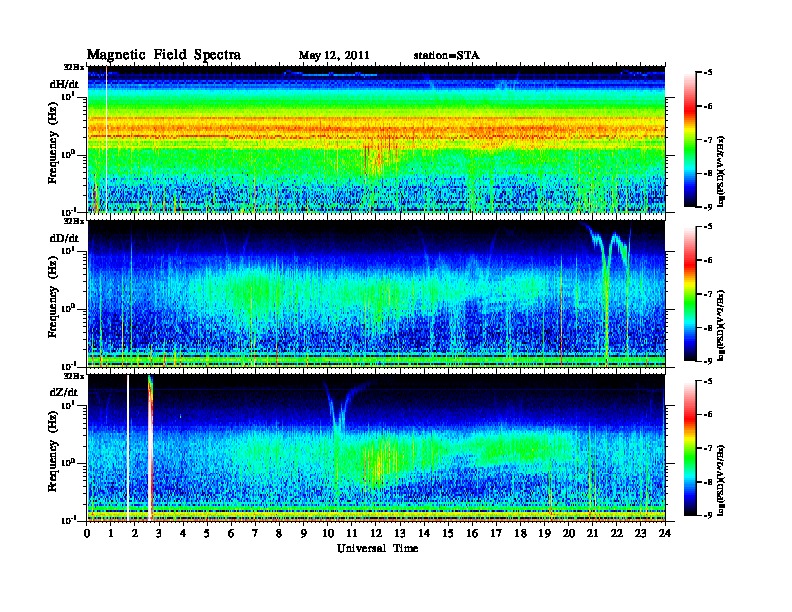792x612 pixels.
Task: Click hour 6 on the Universal Time axis
Action: (x=231, y=534)
